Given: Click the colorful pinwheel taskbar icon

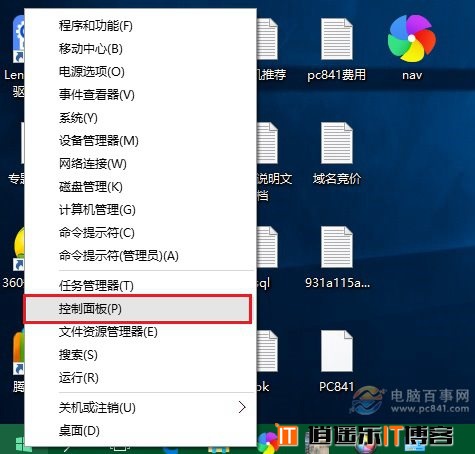Looking at the screenshot, I should (268, 443).
